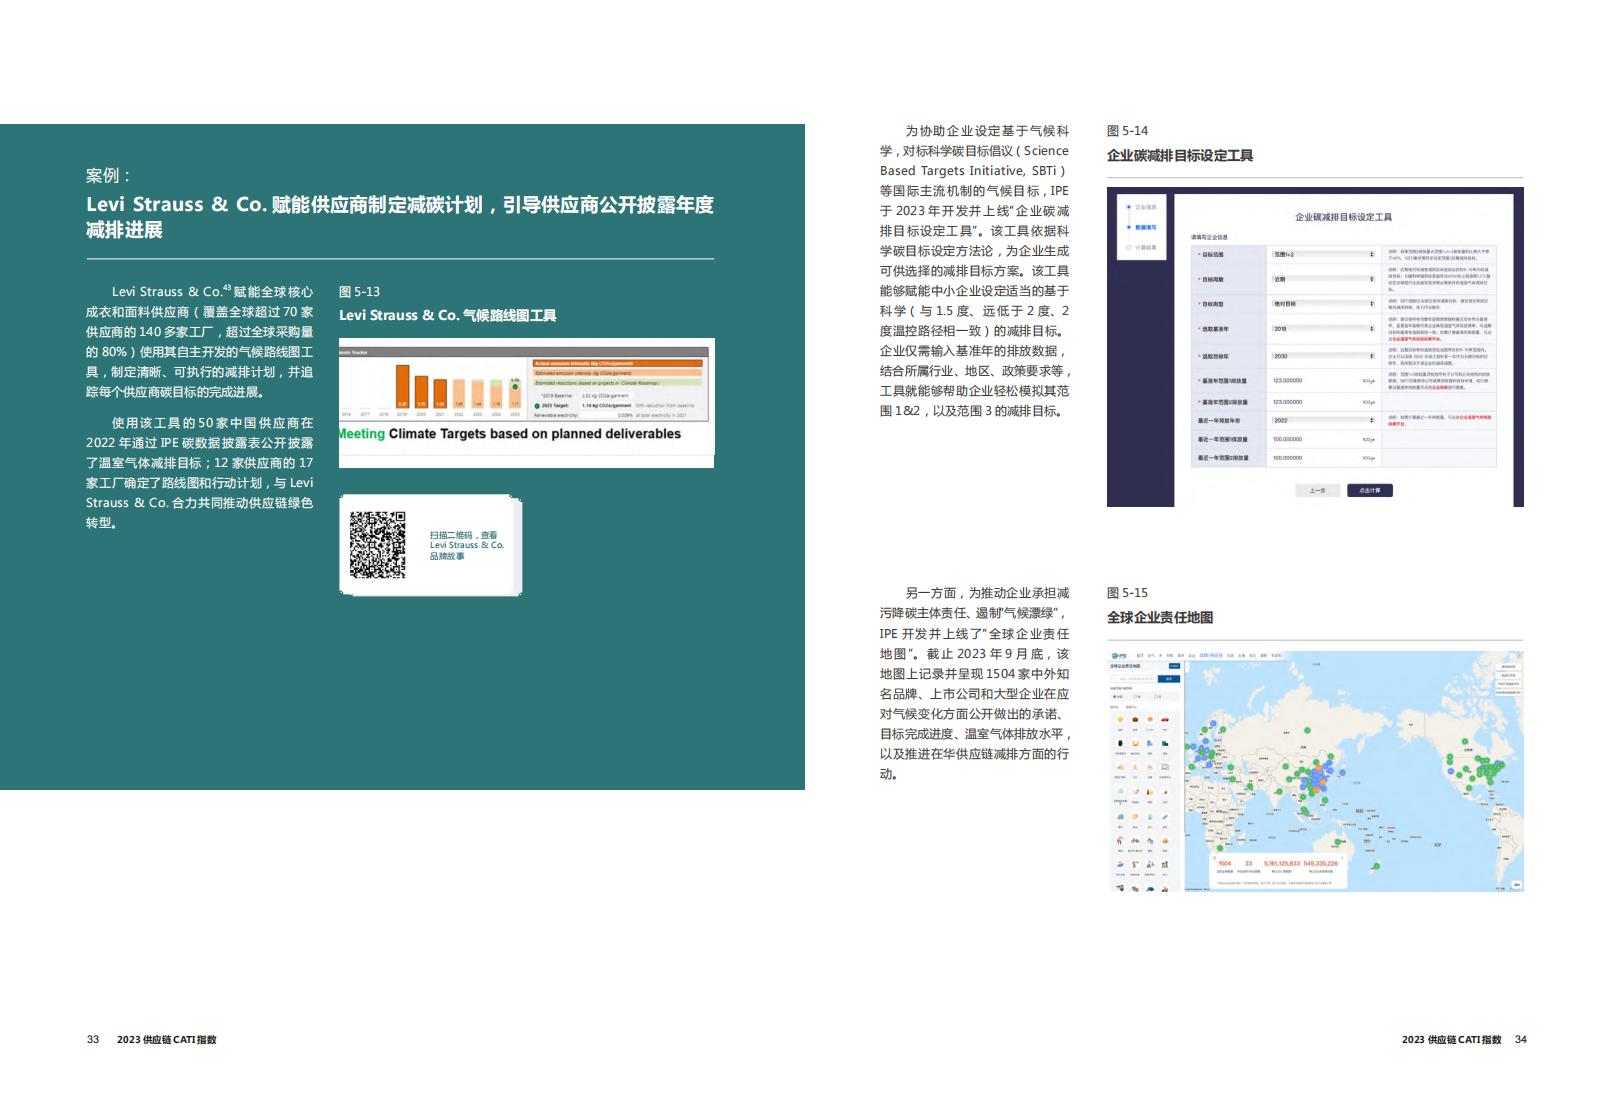The image size is (1610, 1099).
Task: Click the dark calculate button in the form
Action: click(x=1370, y=491)
